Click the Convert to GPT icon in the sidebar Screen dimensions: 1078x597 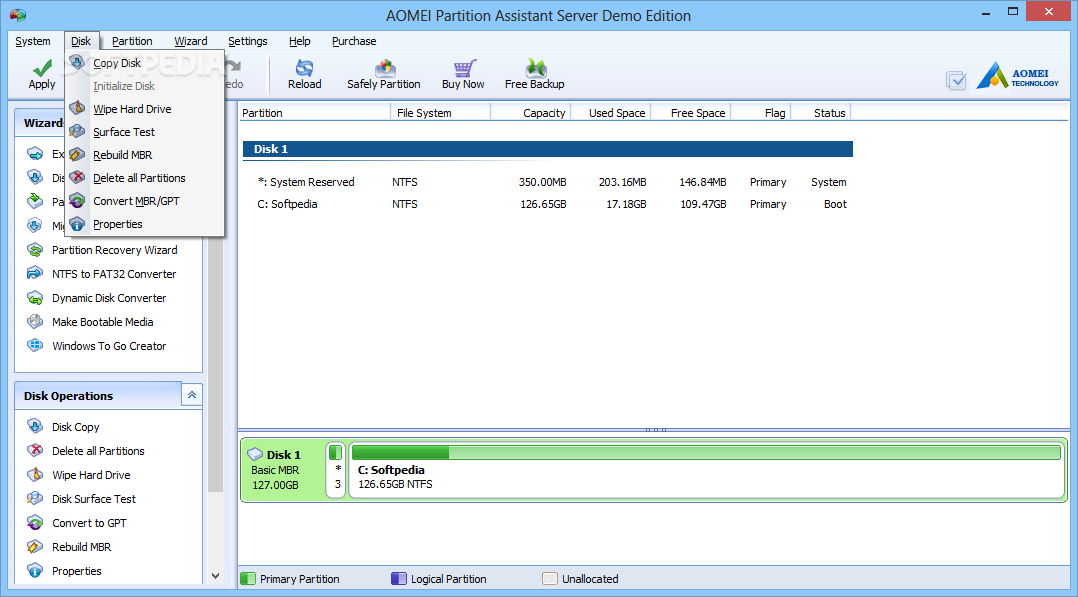click(x=35, y=523)
